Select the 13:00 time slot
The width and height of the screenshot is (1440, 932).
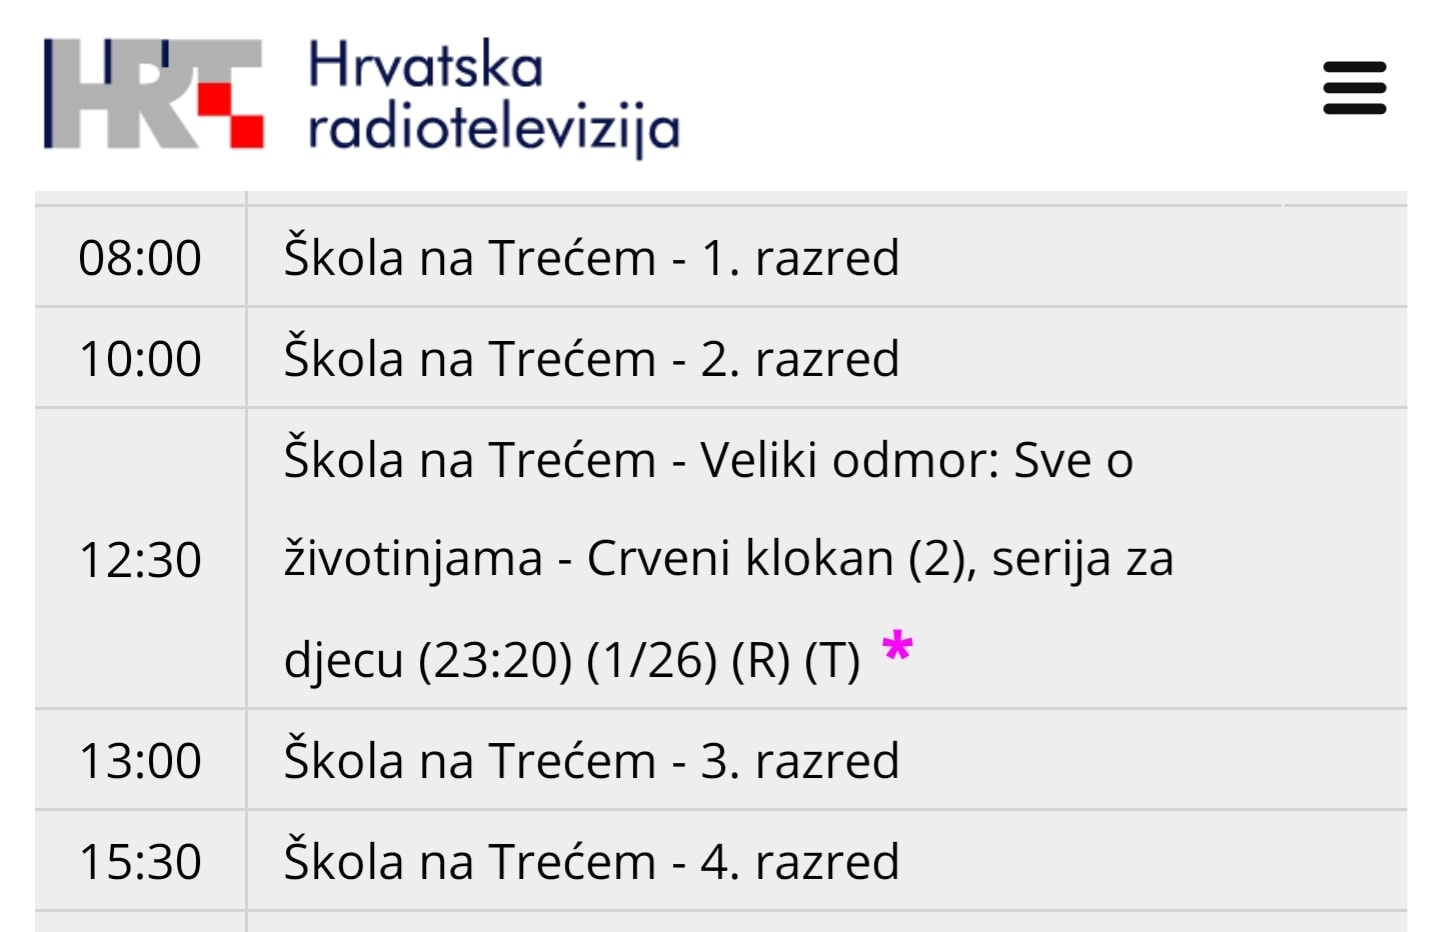click(x=140, y=761)
